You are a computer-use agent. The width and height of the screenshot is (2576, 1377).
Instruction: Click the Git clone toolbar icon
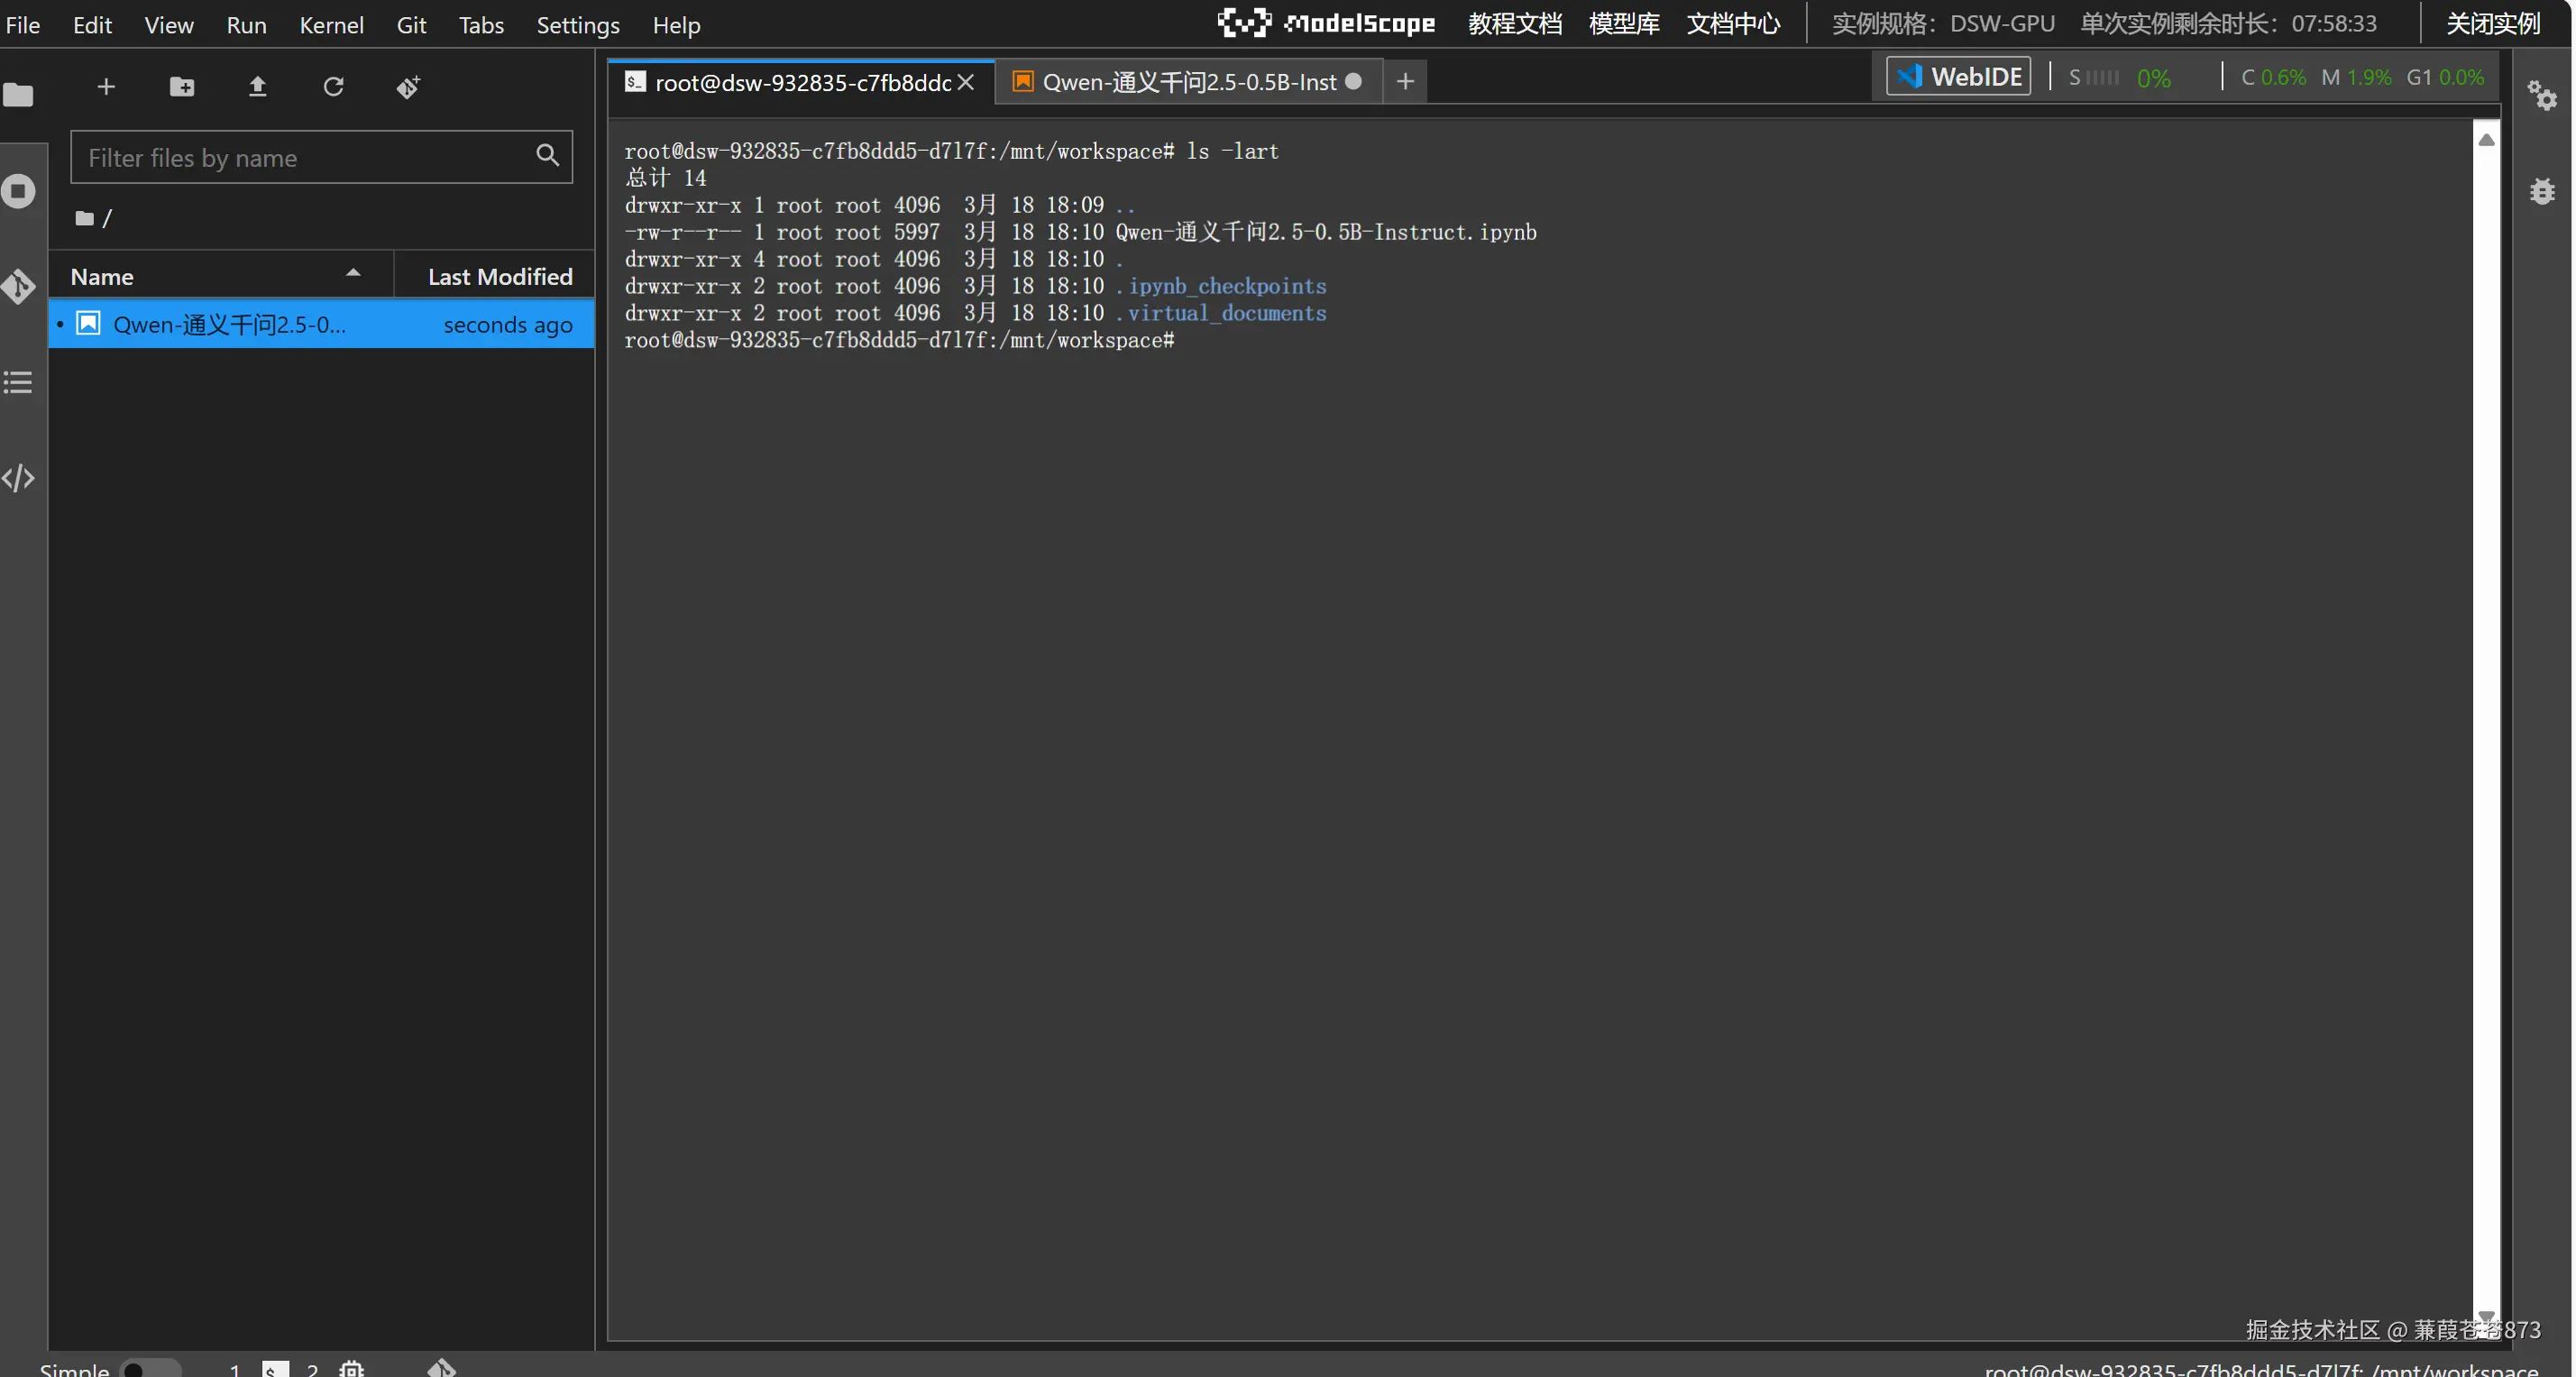(x=408, y=87)
